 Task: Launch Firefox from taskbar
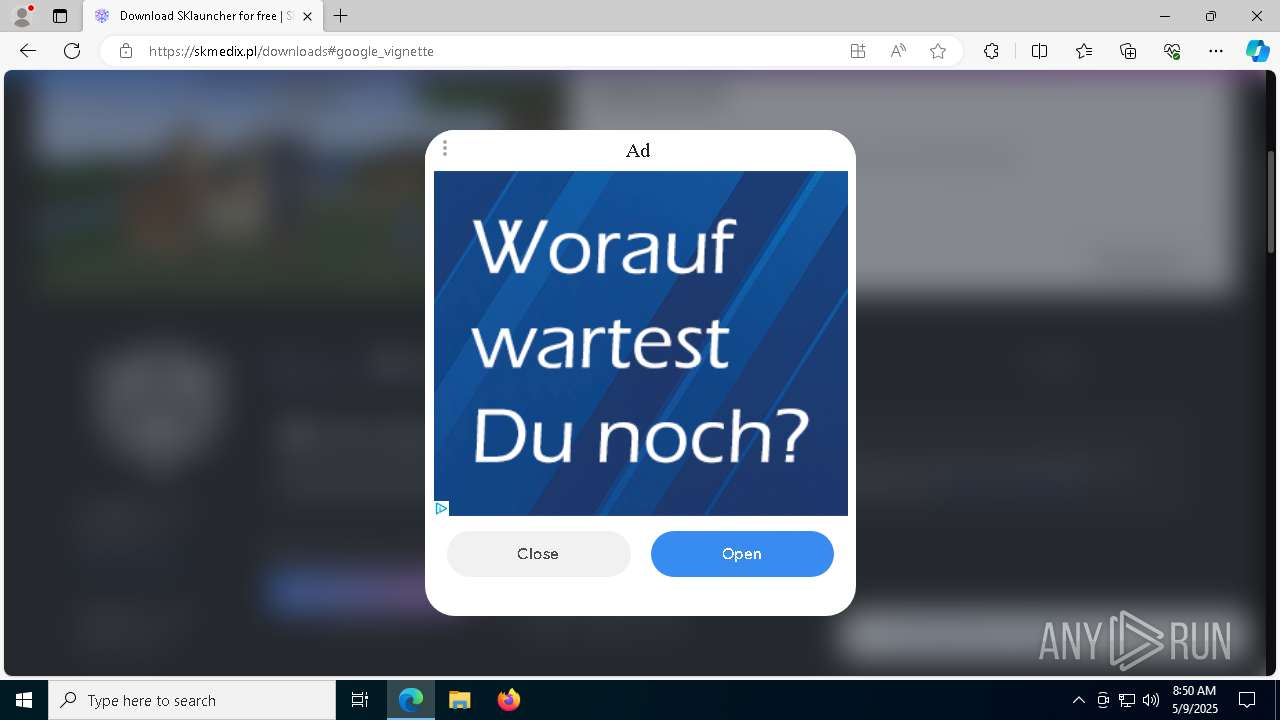pyautogui.click(x=508, y=700)
